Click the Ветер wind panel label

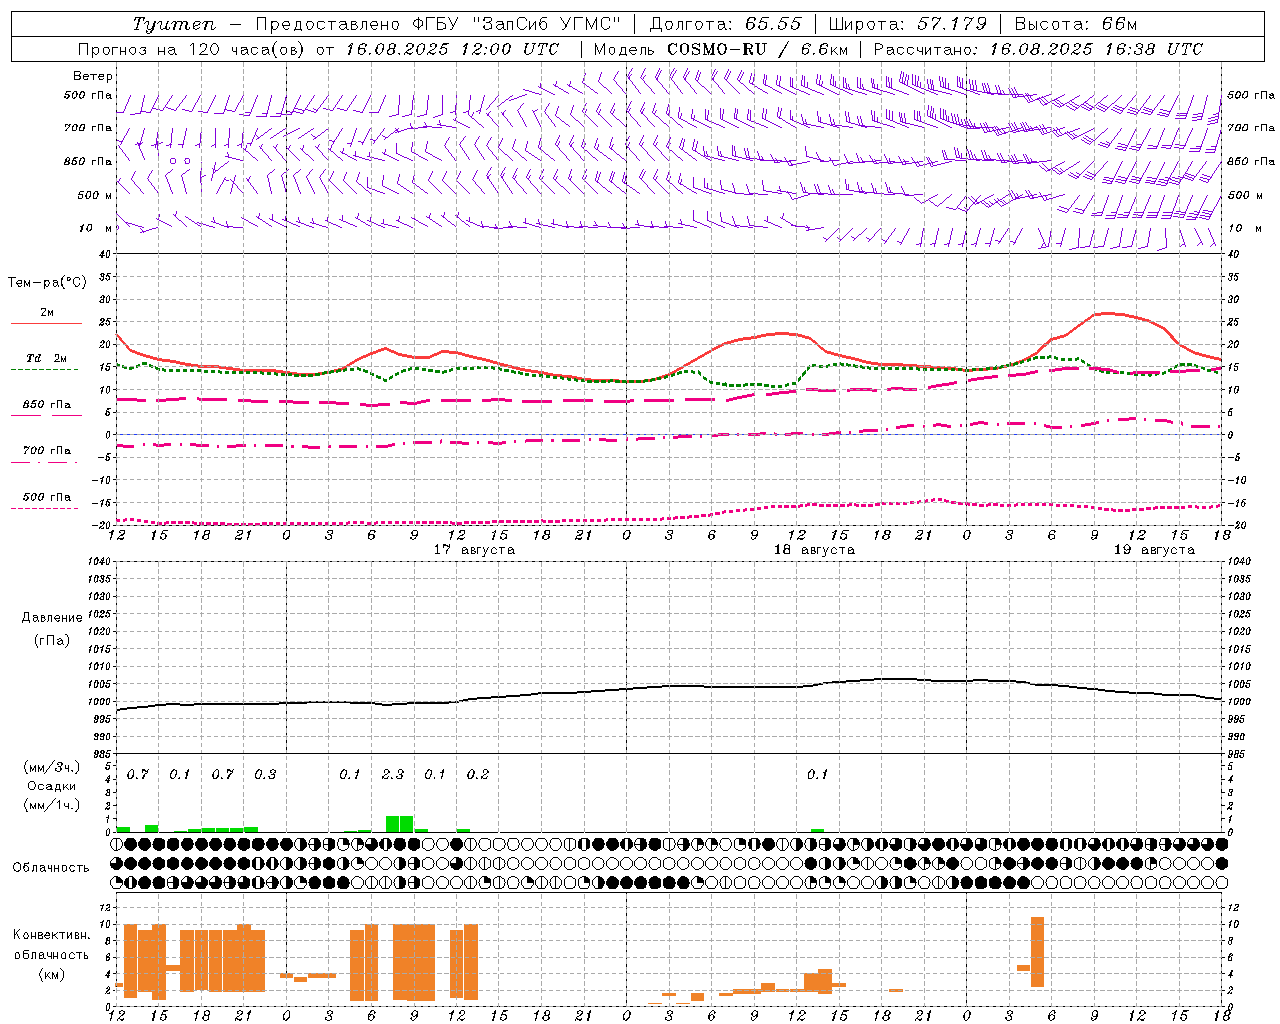pyautogui.click(x=93, y=76)
